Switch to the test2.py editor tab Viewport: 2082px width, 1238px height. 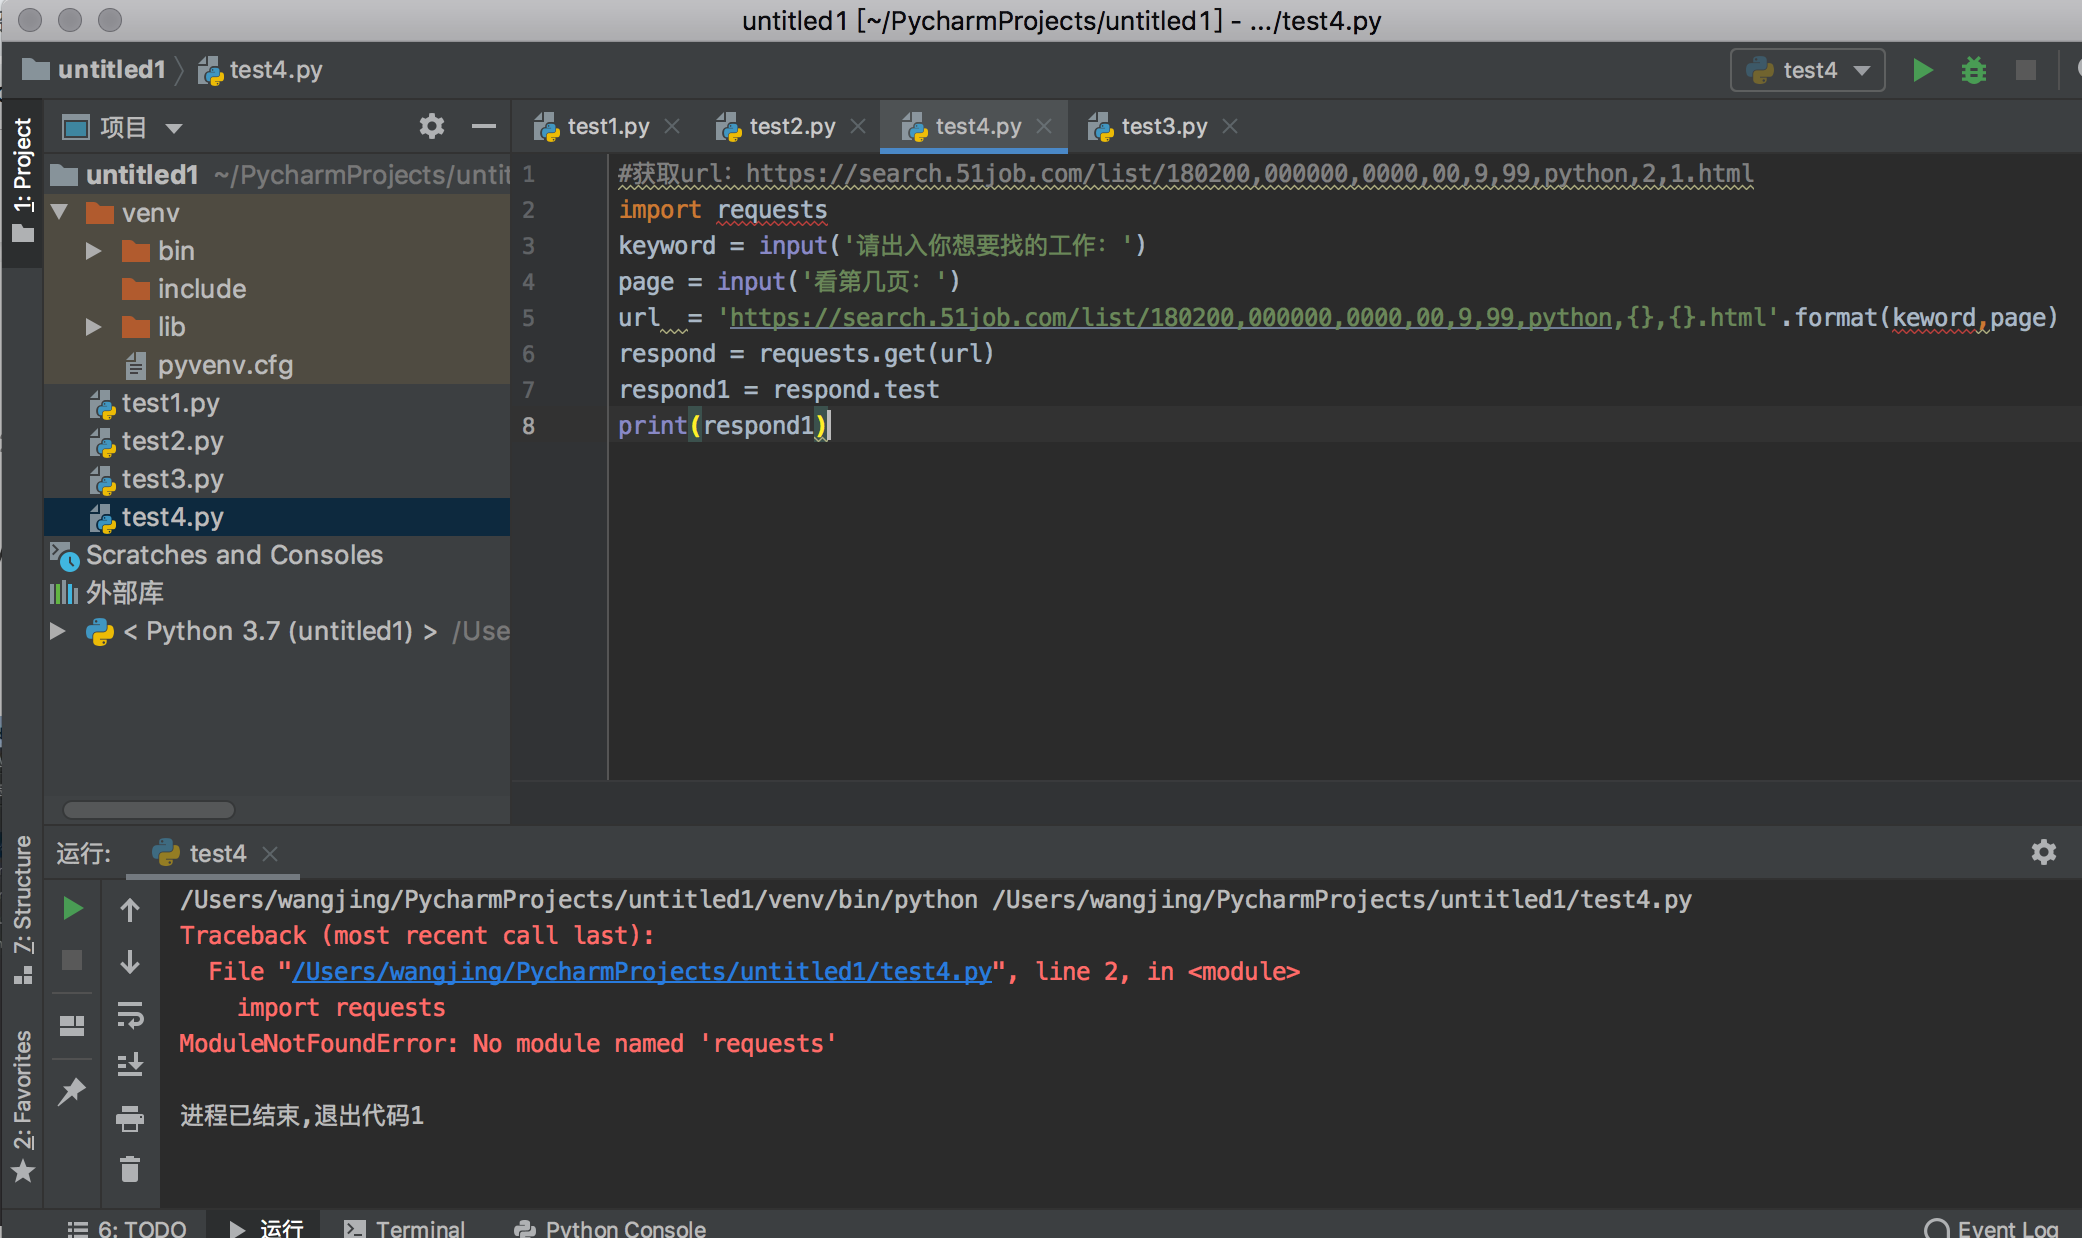click(790, 126)
